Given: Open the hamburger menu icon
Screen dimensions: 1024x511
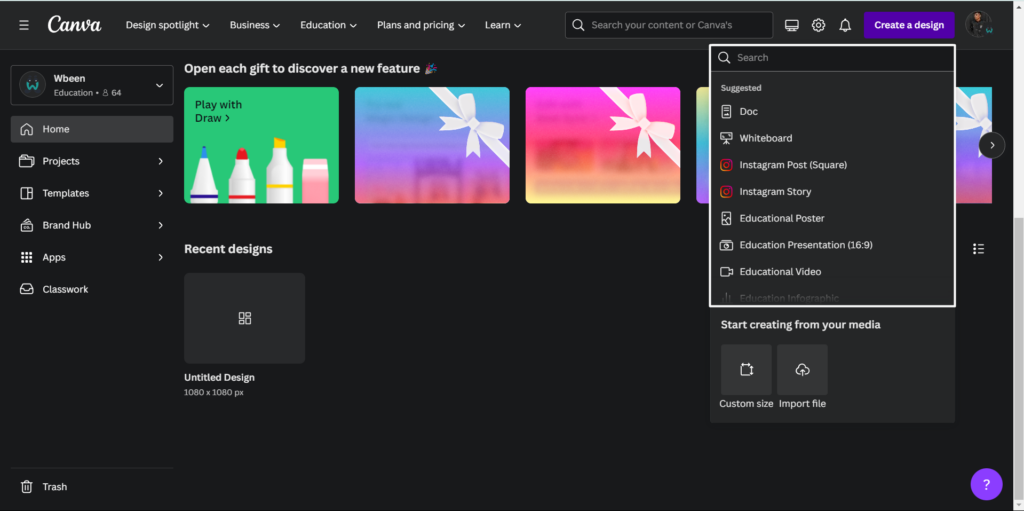Looking at the screenshot, I should tap(24, 25).
